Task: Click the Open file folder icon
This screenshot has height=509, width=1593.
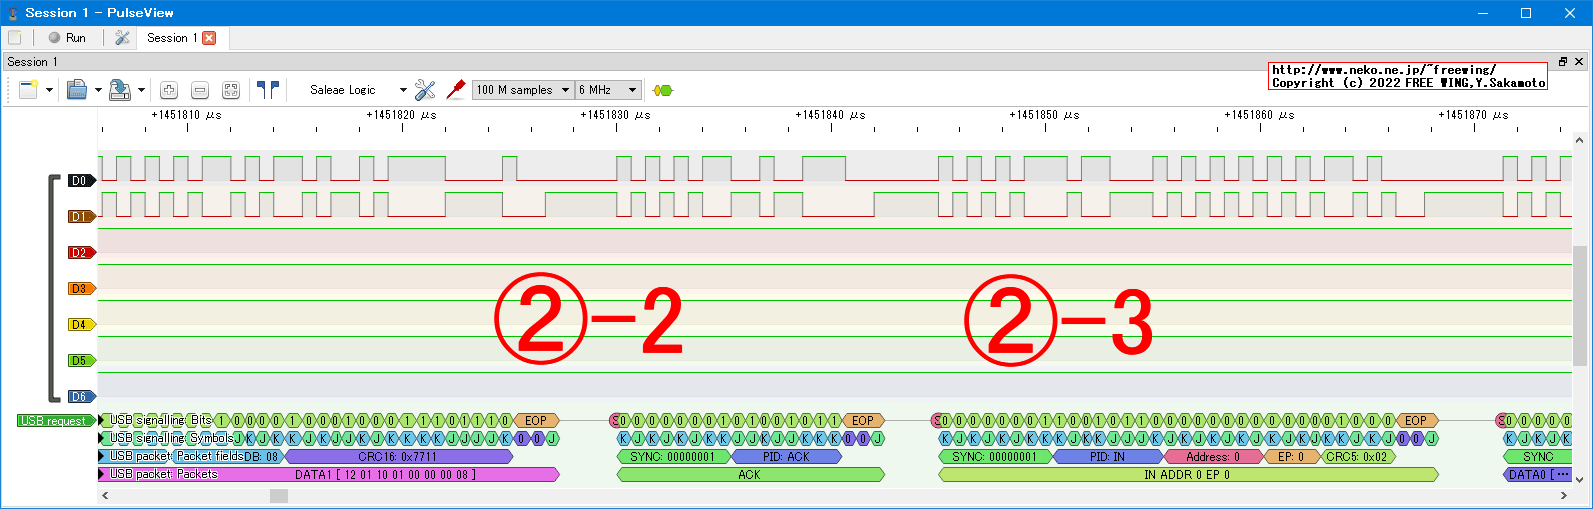Action: click(77, 90)
